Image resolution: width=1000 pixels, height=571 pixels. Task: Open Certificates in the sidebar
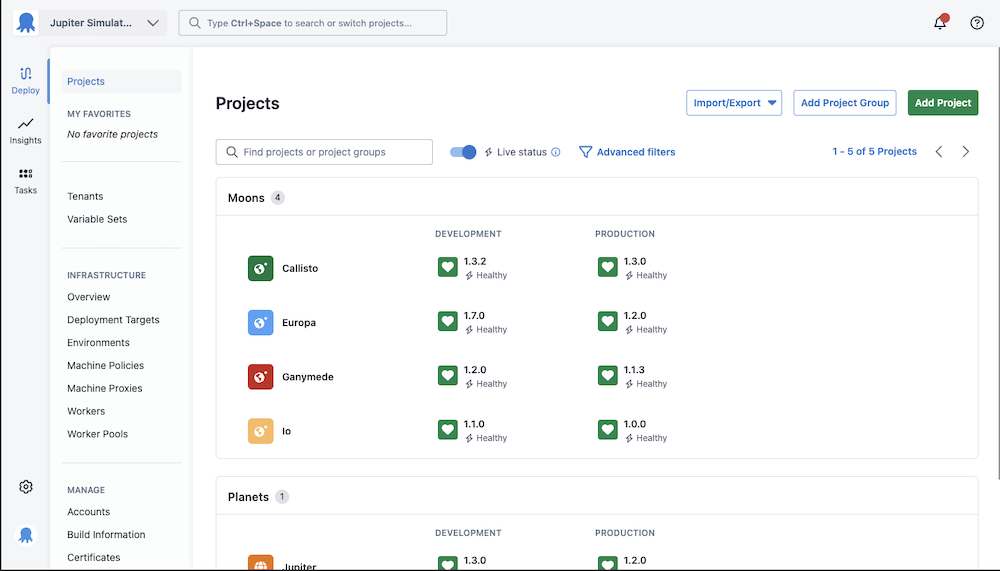pyautogui.click(x=93, y=558)
